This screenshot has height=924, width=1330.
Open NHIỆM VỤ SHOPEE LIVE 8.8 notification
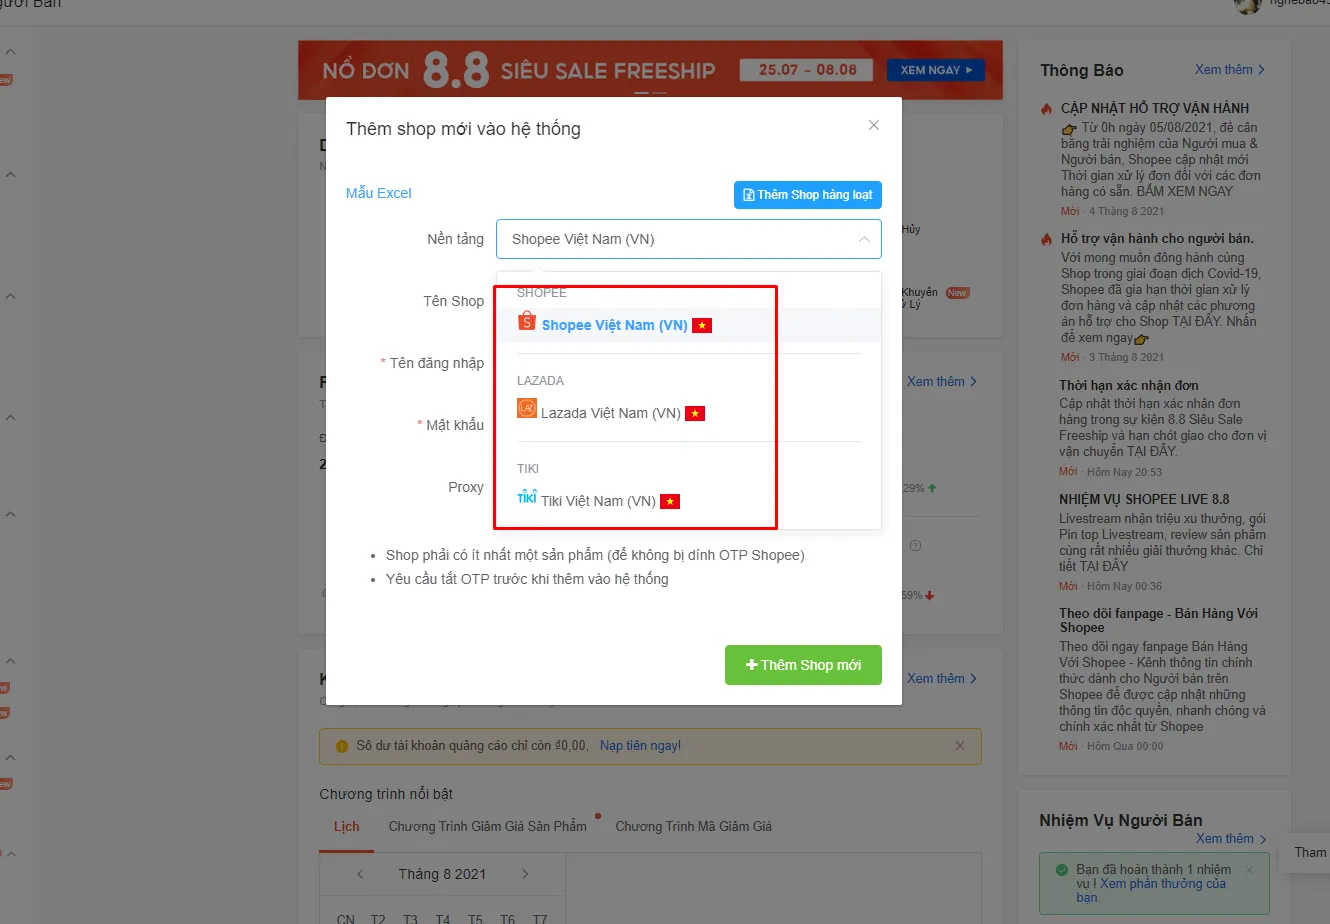[1144, 499]
